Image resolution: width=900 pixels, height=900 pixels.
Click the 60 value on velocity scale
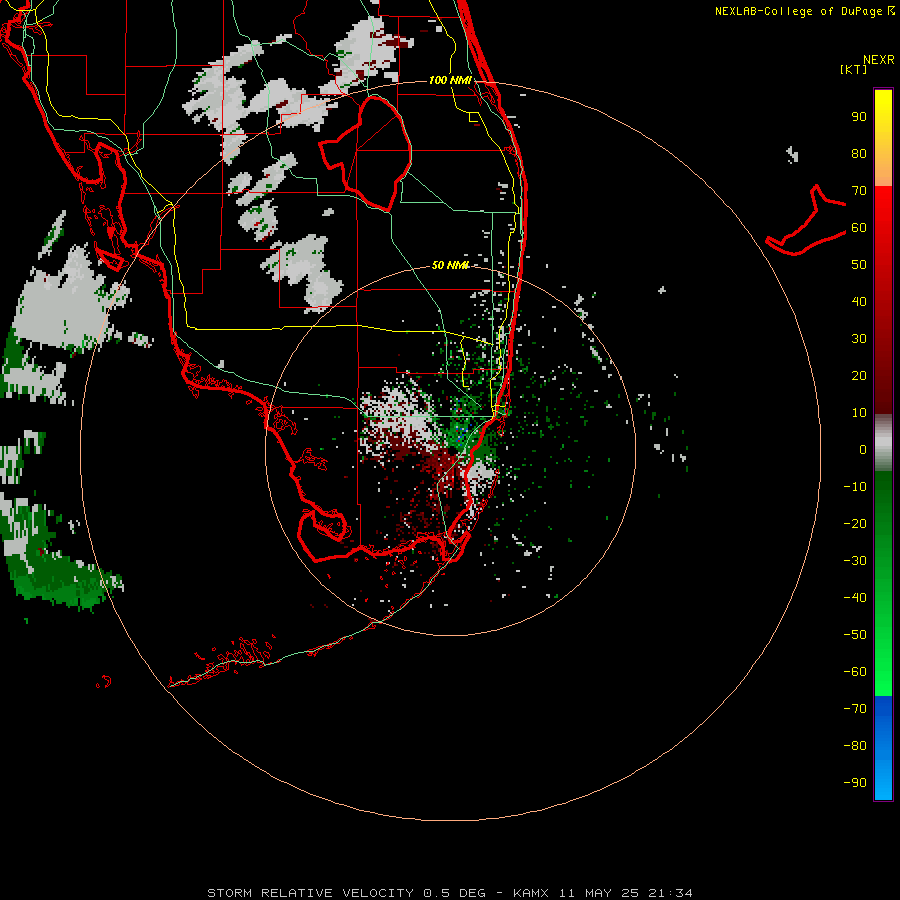coord(859,228)
